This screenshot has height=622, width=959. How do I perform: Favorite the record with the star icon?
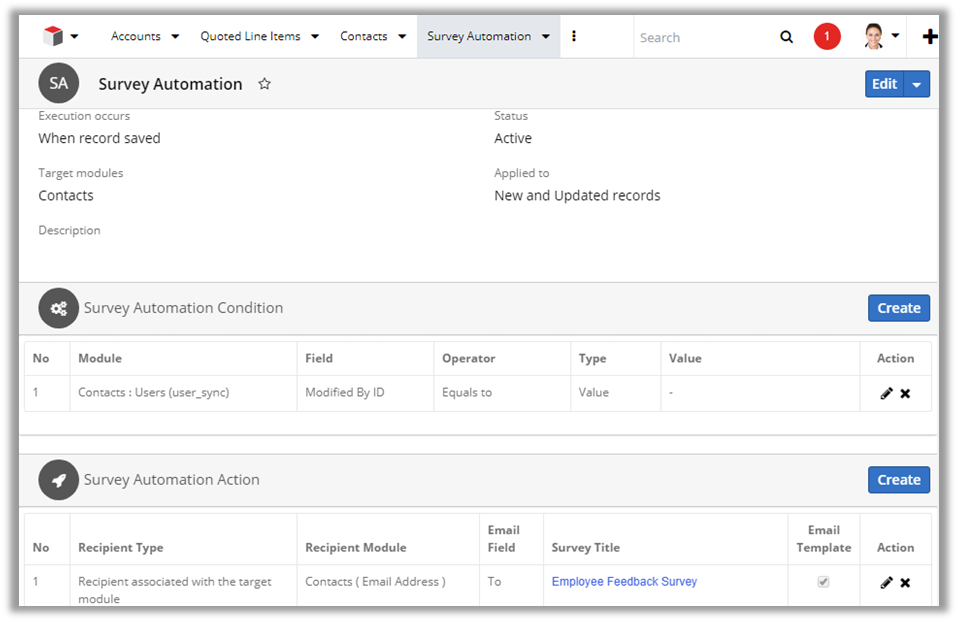264,84
